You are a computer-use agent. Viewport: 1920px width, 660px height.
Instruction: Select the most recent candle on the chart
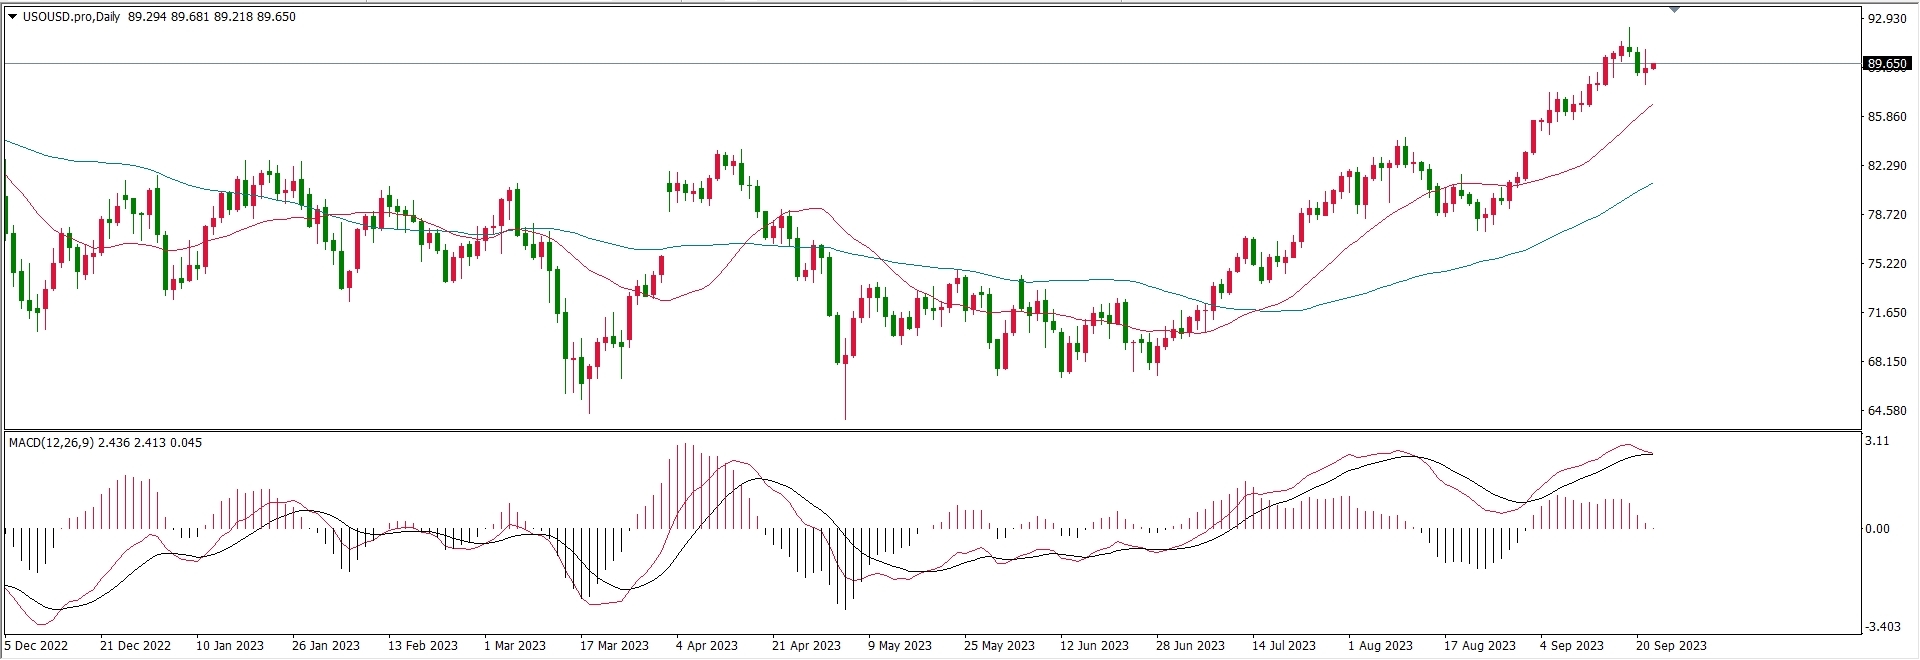1653,67
